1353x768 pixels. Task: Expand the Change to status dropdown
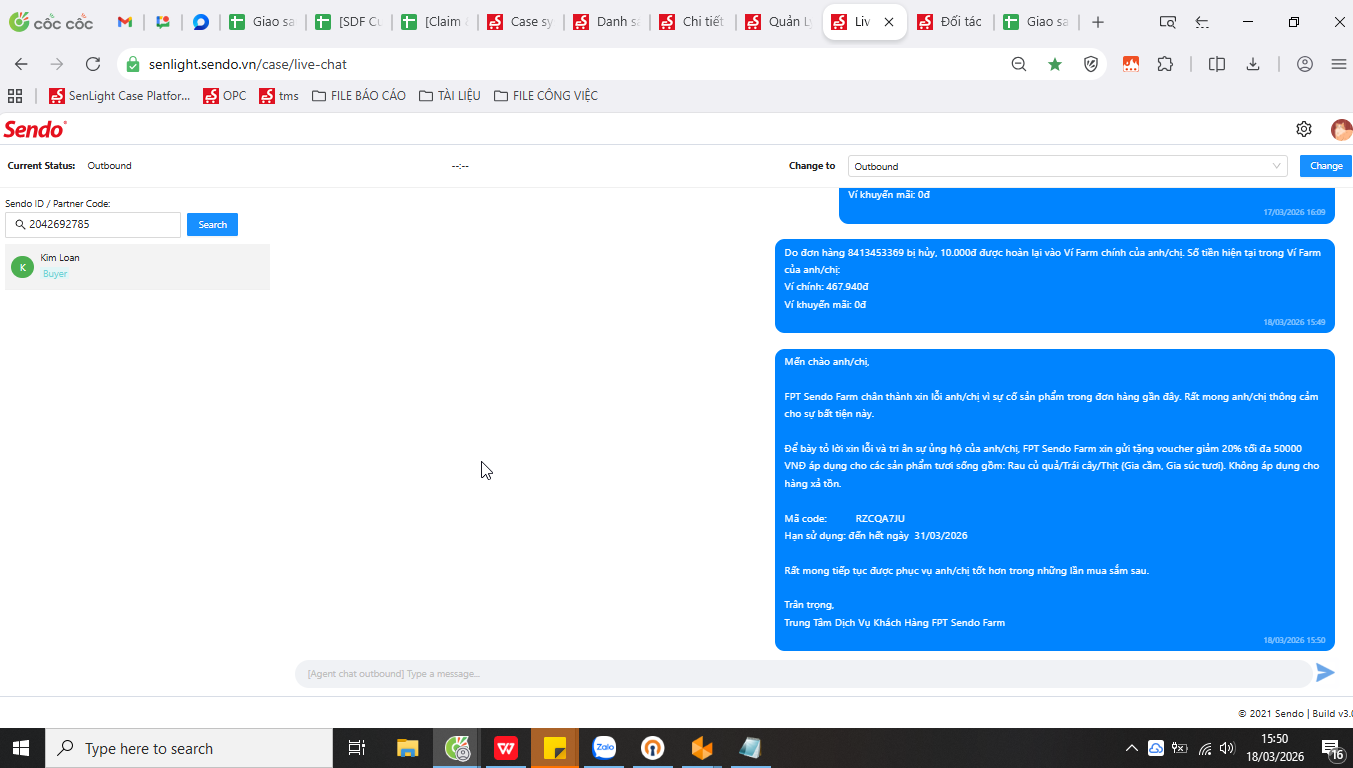click(1068, 166)
